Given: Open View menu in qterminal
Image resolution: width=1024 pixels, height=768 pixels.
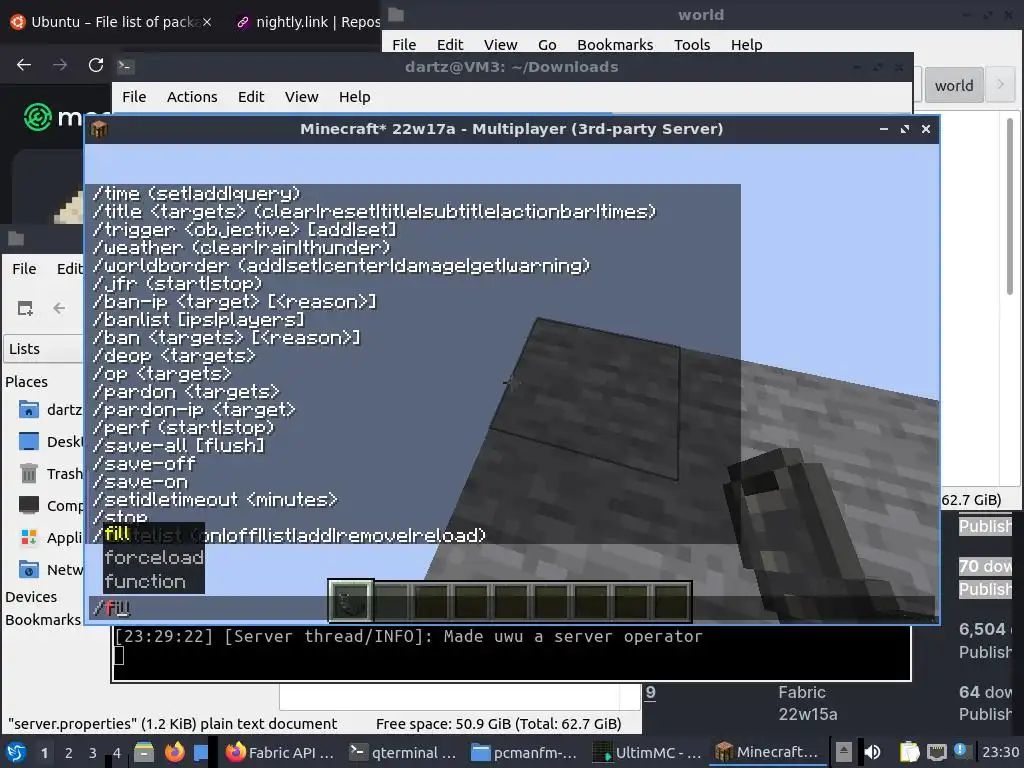Looking at the screenshot, I should (x=301, y=97).
